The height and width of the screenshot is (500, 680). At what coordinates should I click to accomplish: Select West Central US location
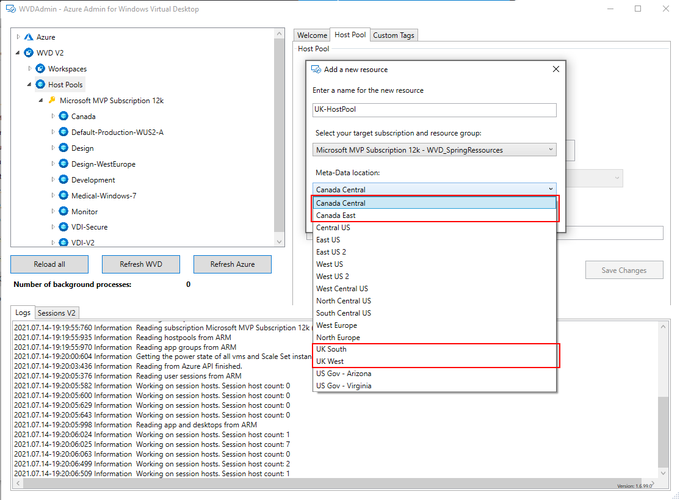tap(435, 288)
